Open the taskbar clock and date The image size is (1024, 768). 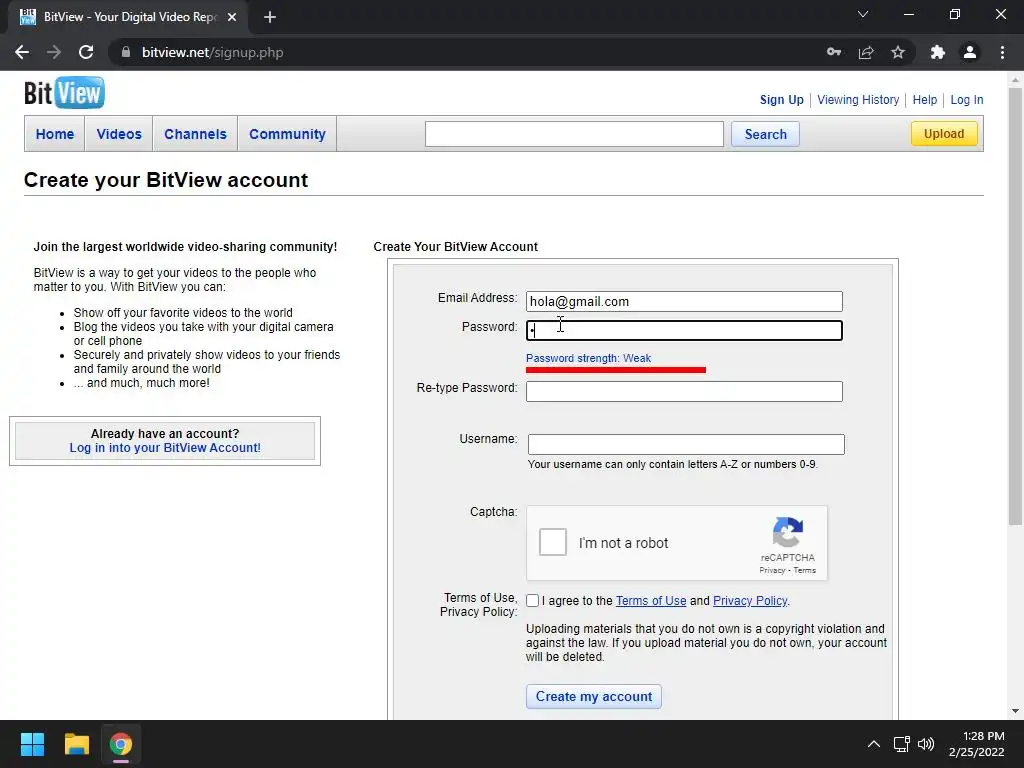tap(976, 744)
